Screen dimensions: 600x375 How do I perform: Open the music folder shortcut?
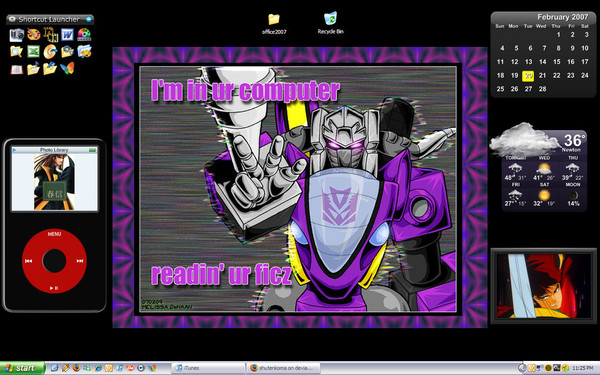tap(33, 68)
